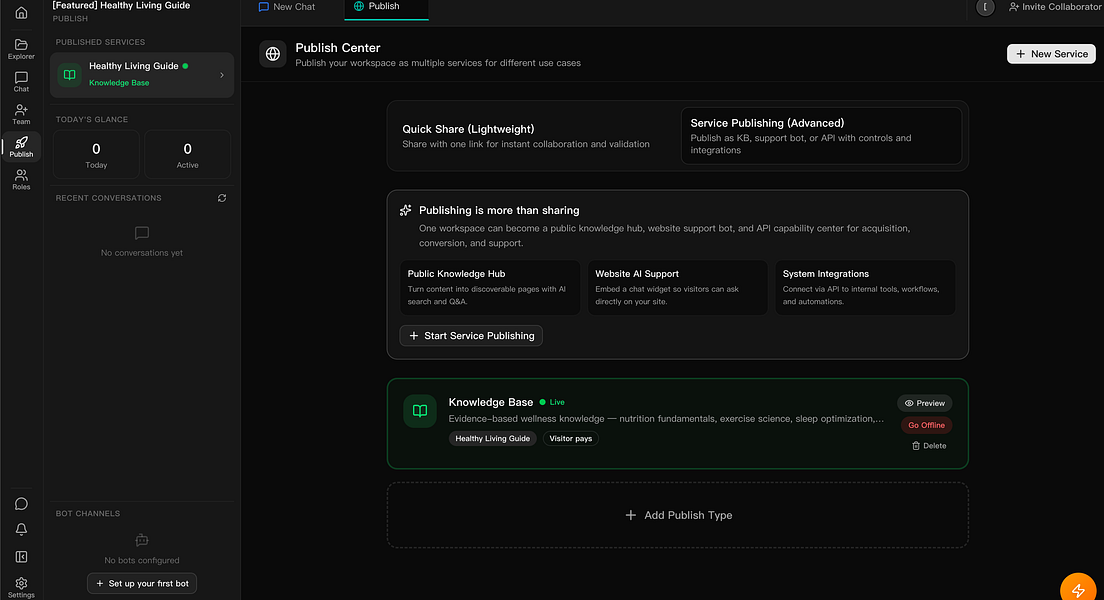Click the home icon in sidebar
The height and width of the screenshot is (600, 1104).
[21, 13]
